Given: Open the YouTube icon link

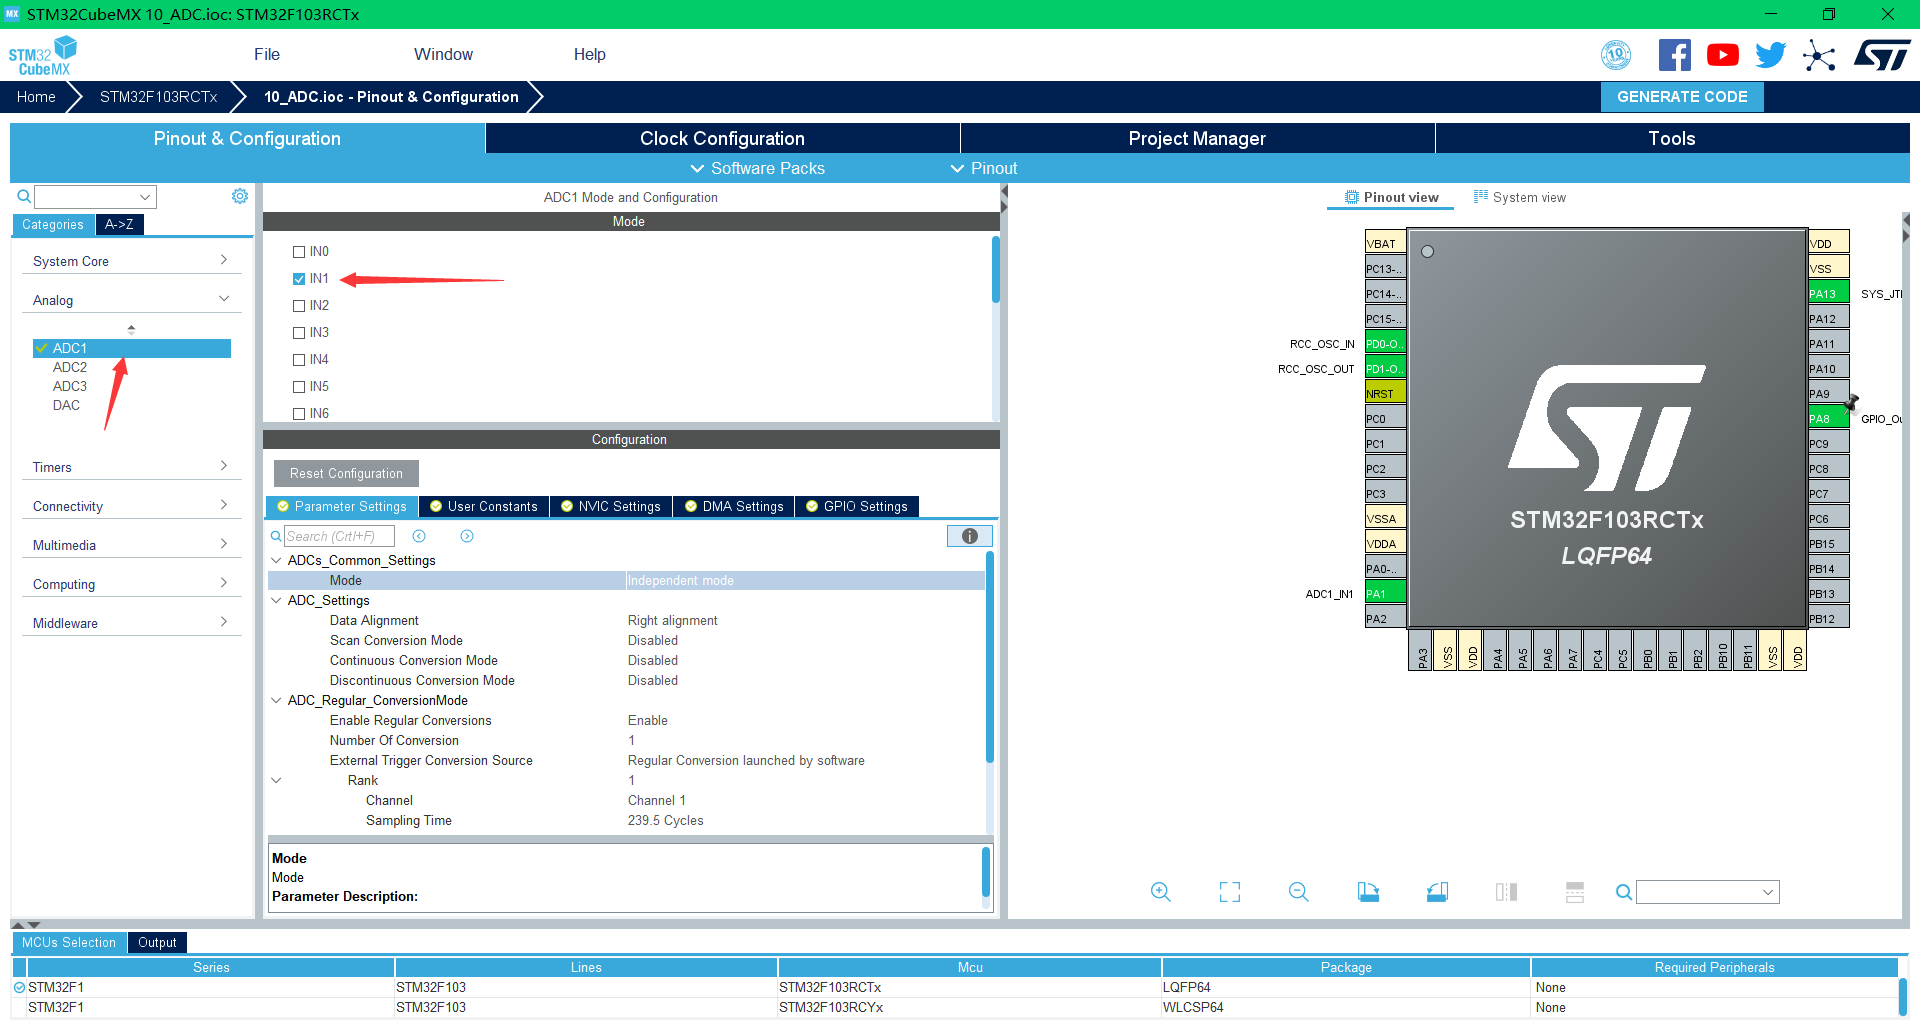Looking at the screenshot, I should (1722, 55).
